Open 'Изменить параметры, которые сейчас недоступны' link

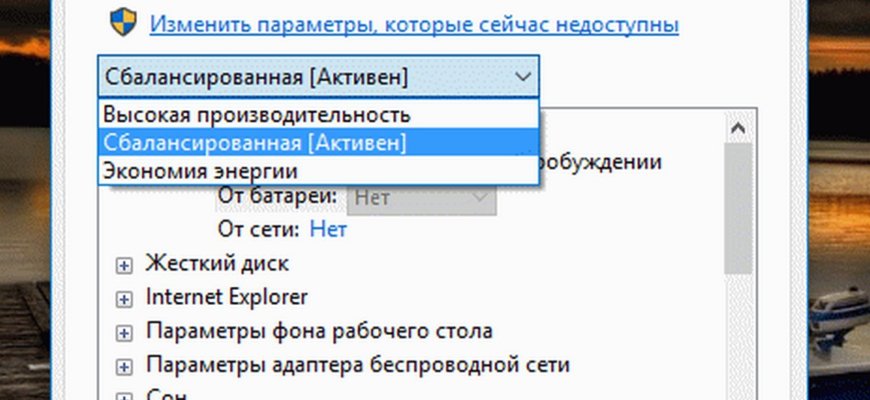[414, 24]
